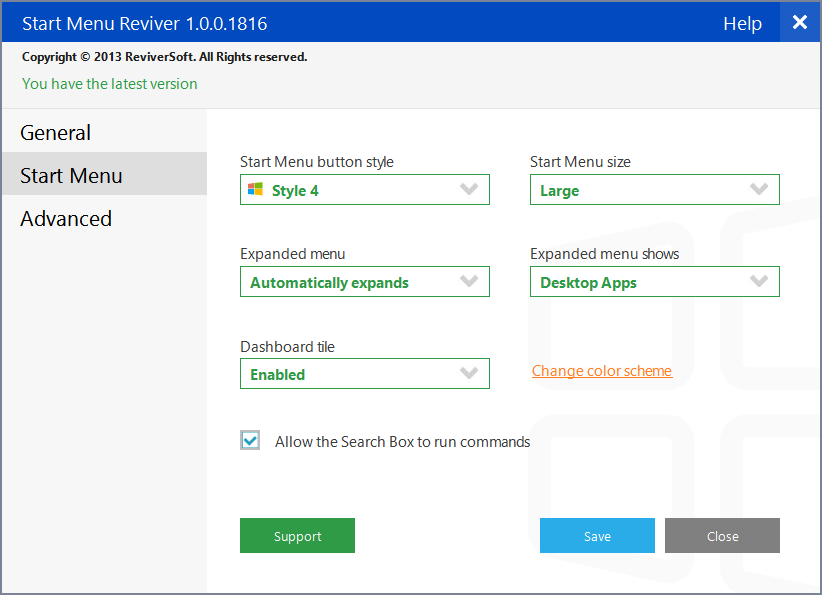Click the Start Menu Reviver 1.0.0.1816 title
Image resolution: width=822 pixels, height=595 pixels.
click(145, 24)
